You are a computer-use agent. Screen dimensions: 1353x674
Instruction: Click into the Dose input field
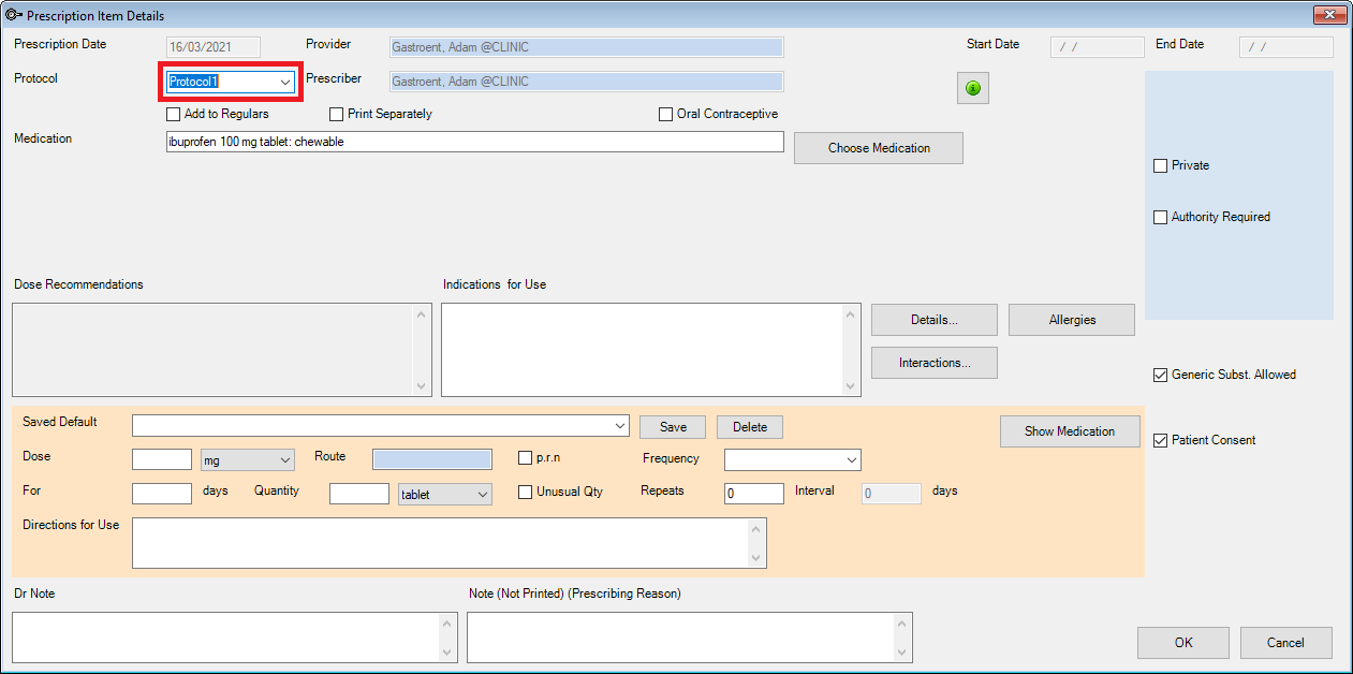pos(162,459)
